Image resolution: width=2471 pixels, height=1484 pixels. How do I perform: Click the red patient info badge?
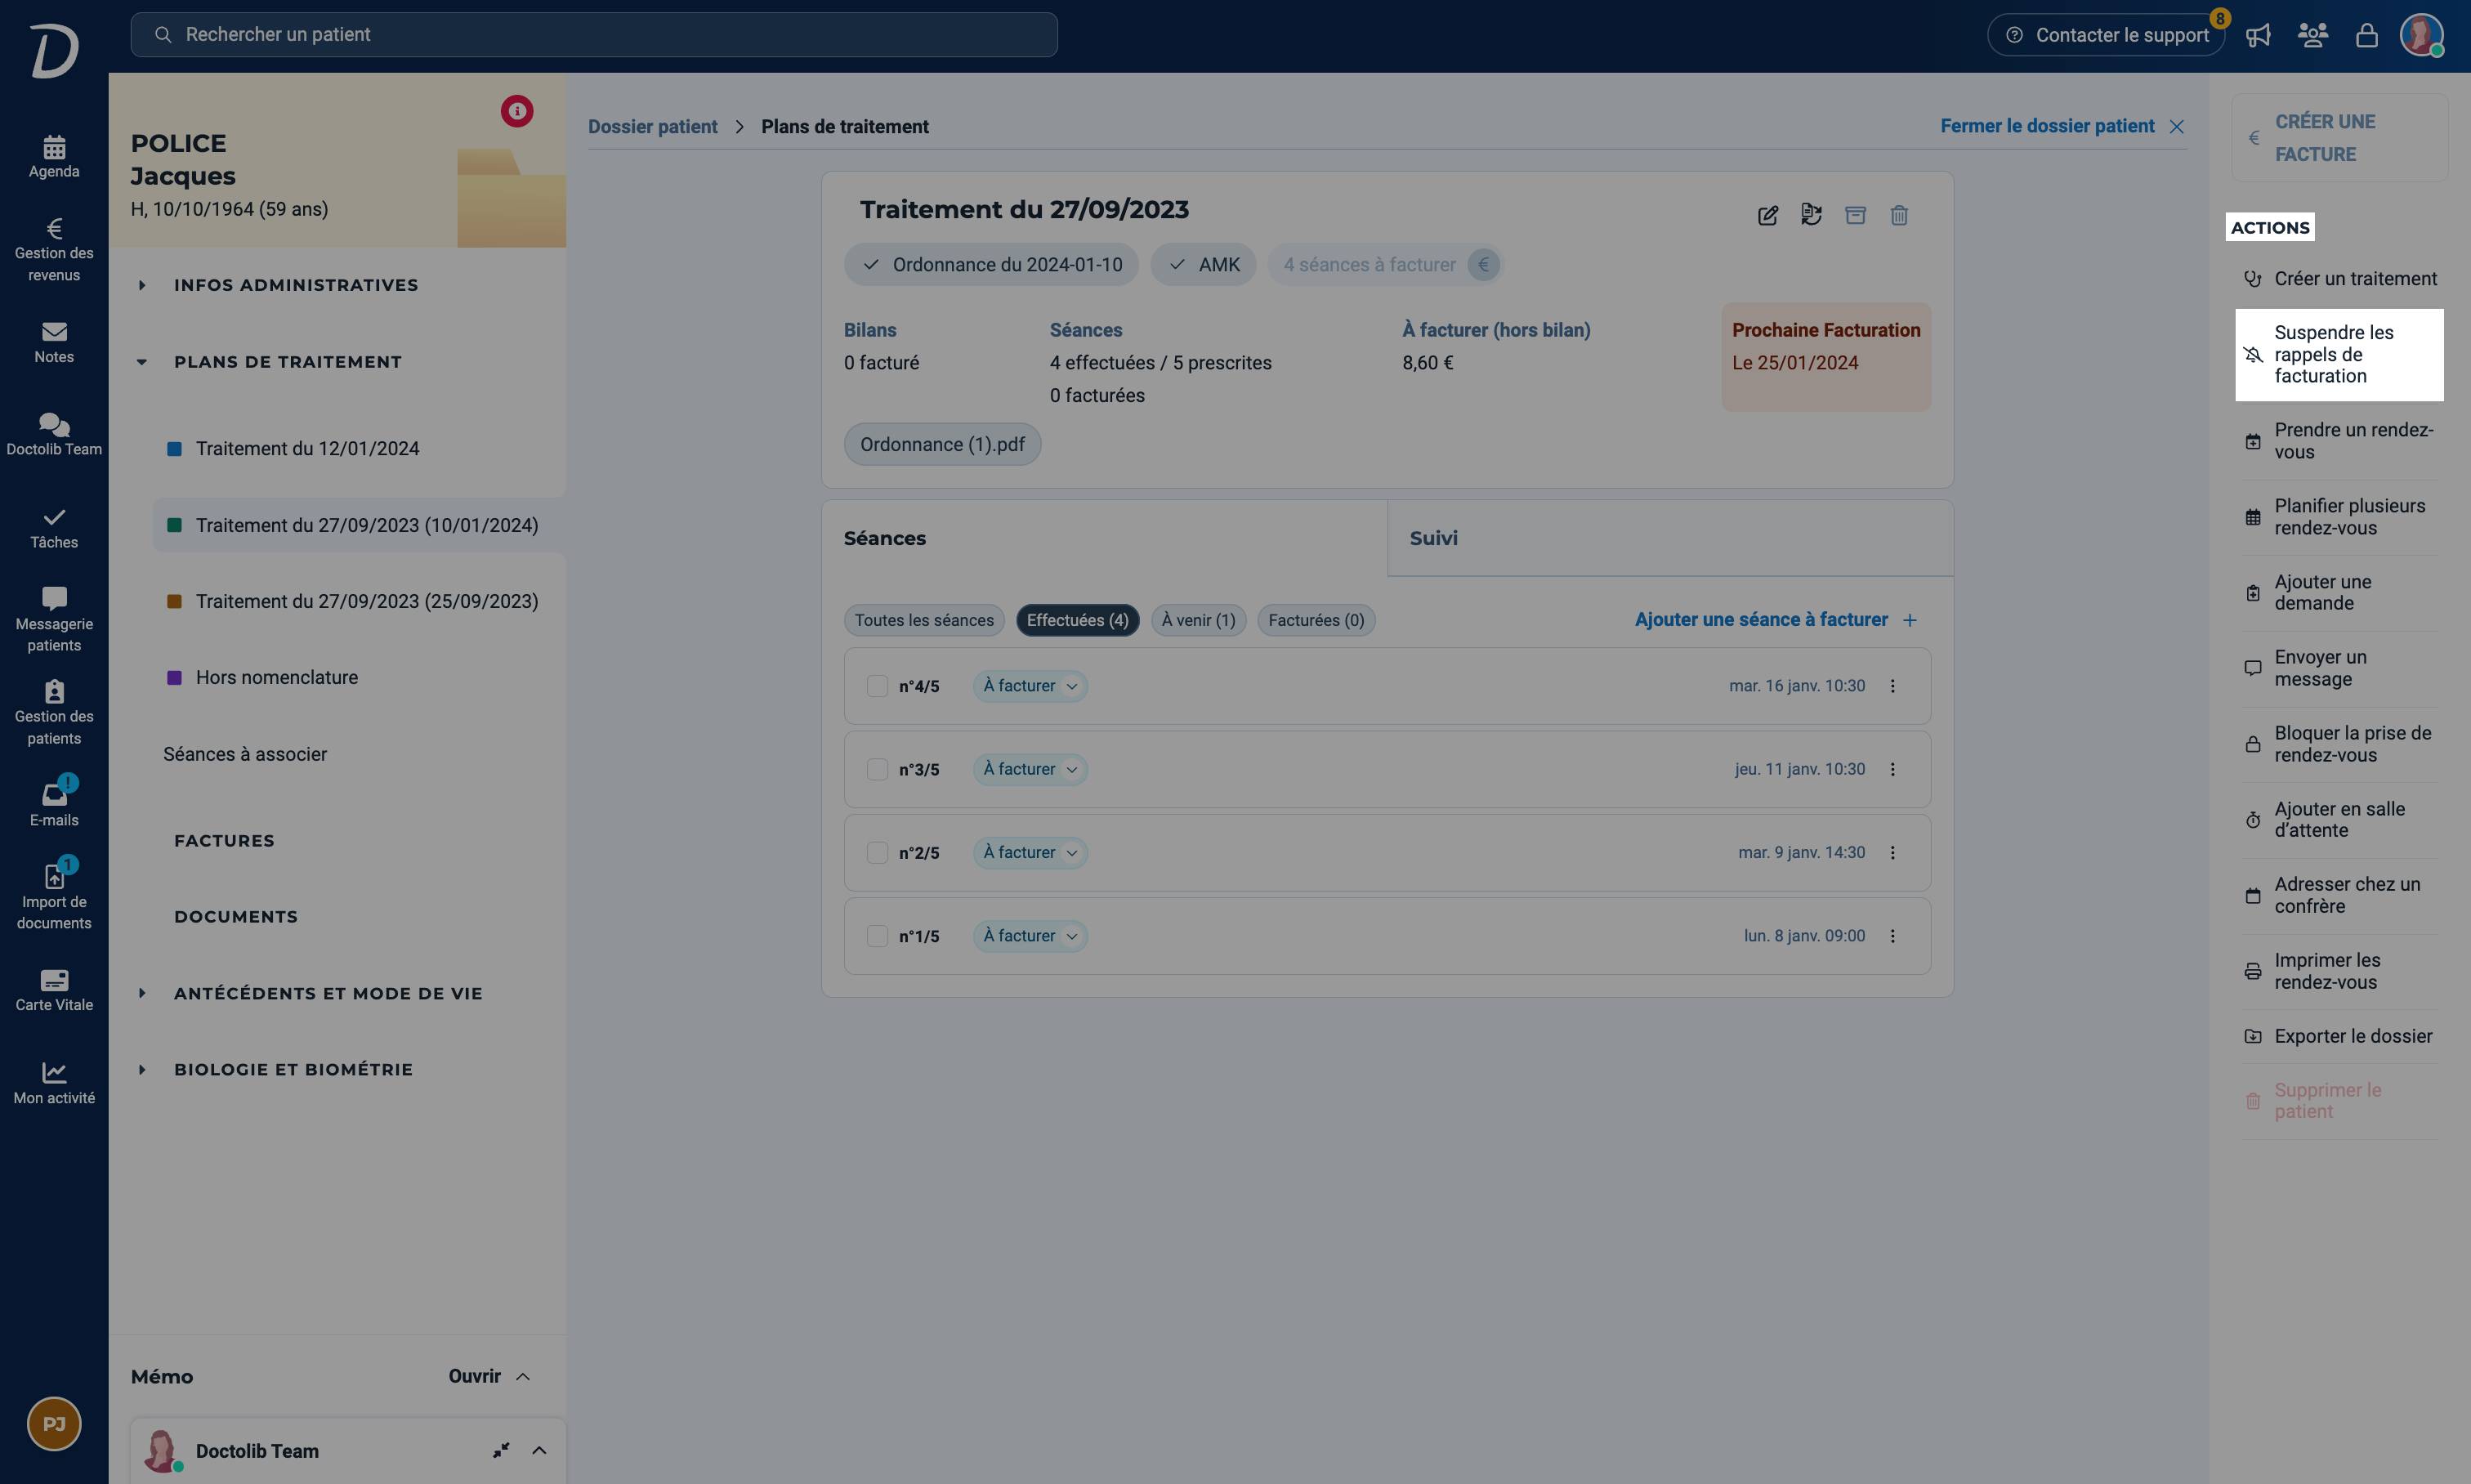(x=517, y=111)
